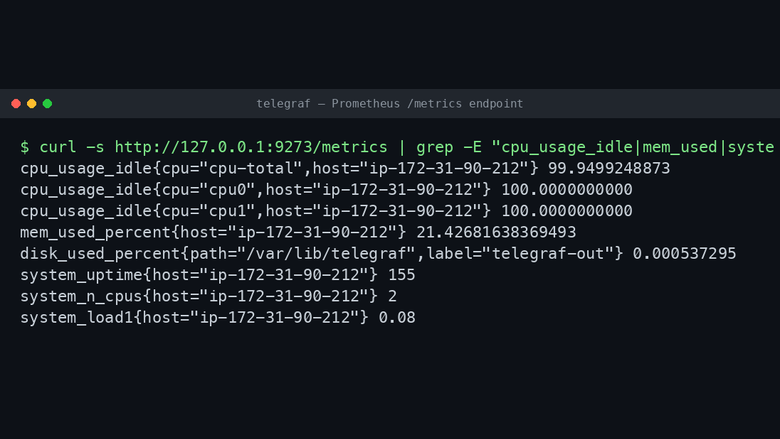Click the grep -E portion of command
The width and height of the screenshot is (780, 439).
click(x=449, y=147)
